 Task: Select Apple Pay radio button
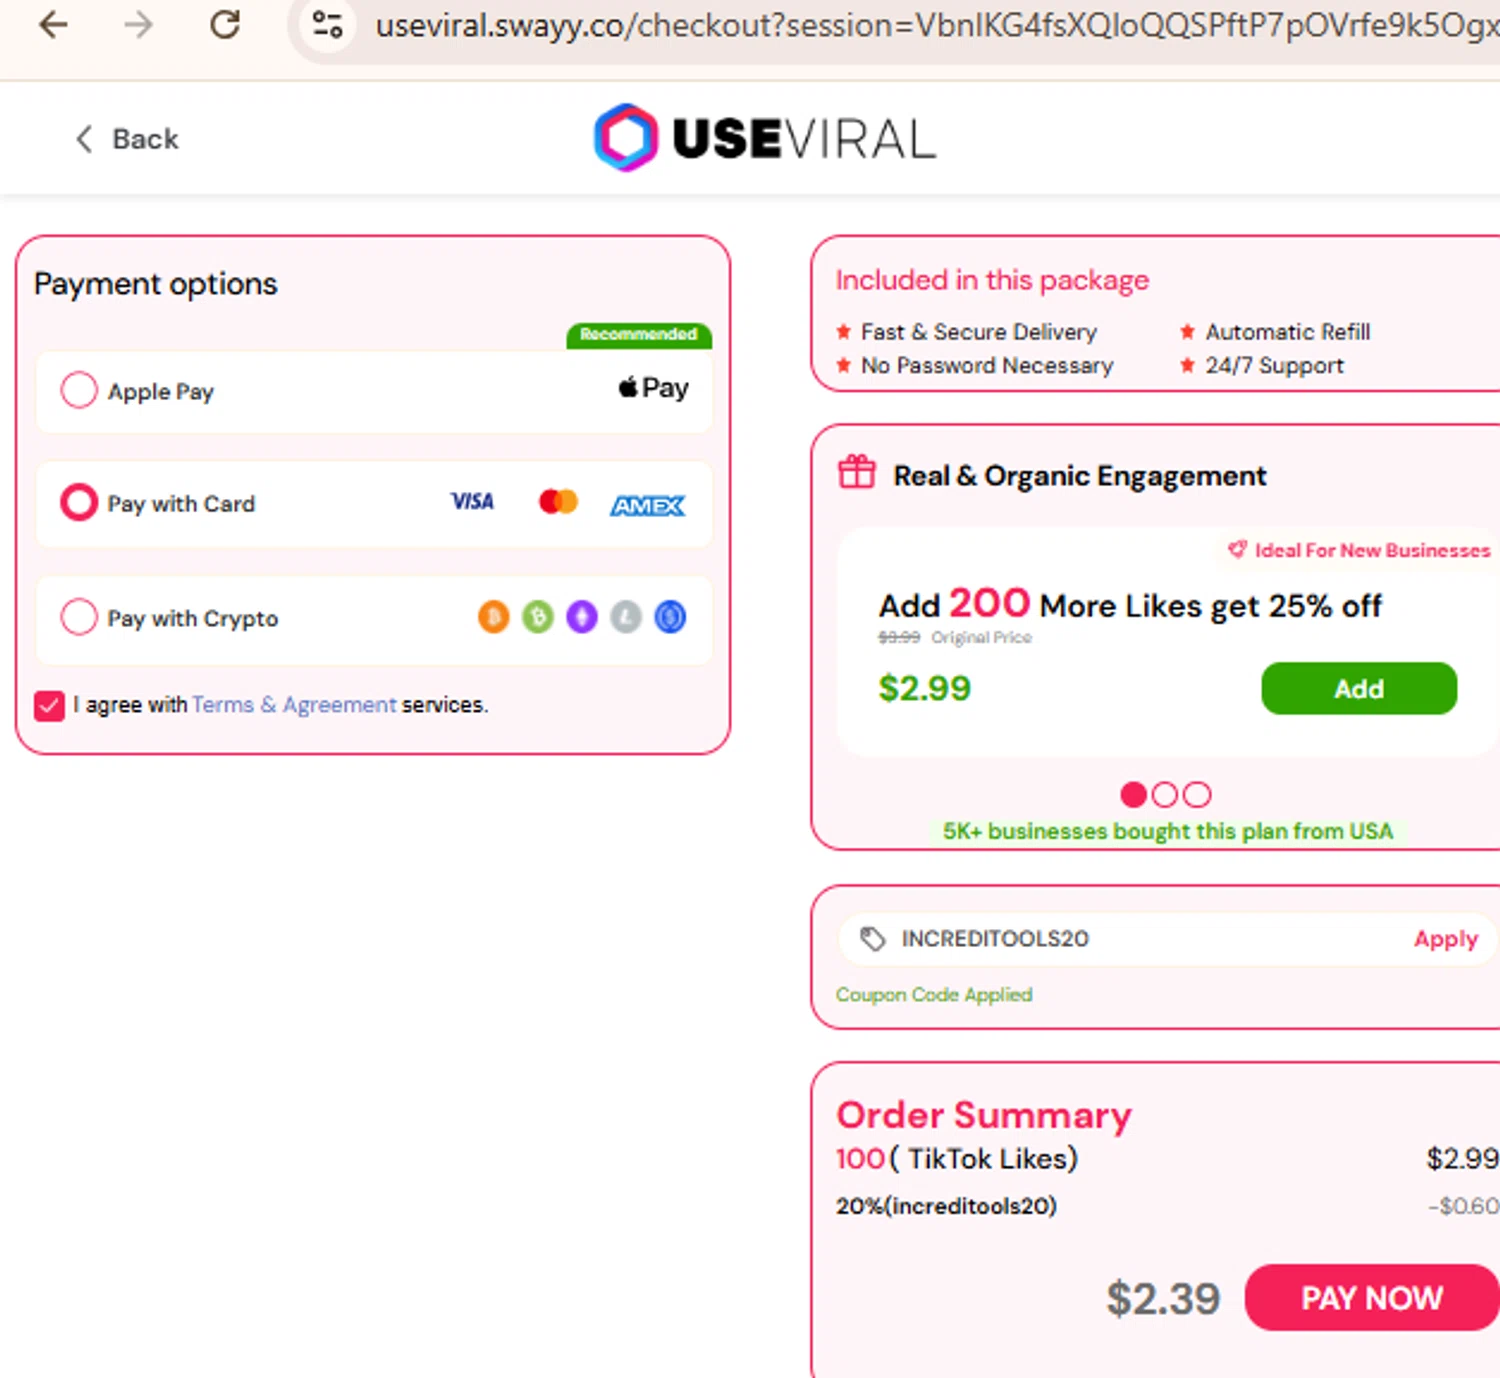point(79,390)
